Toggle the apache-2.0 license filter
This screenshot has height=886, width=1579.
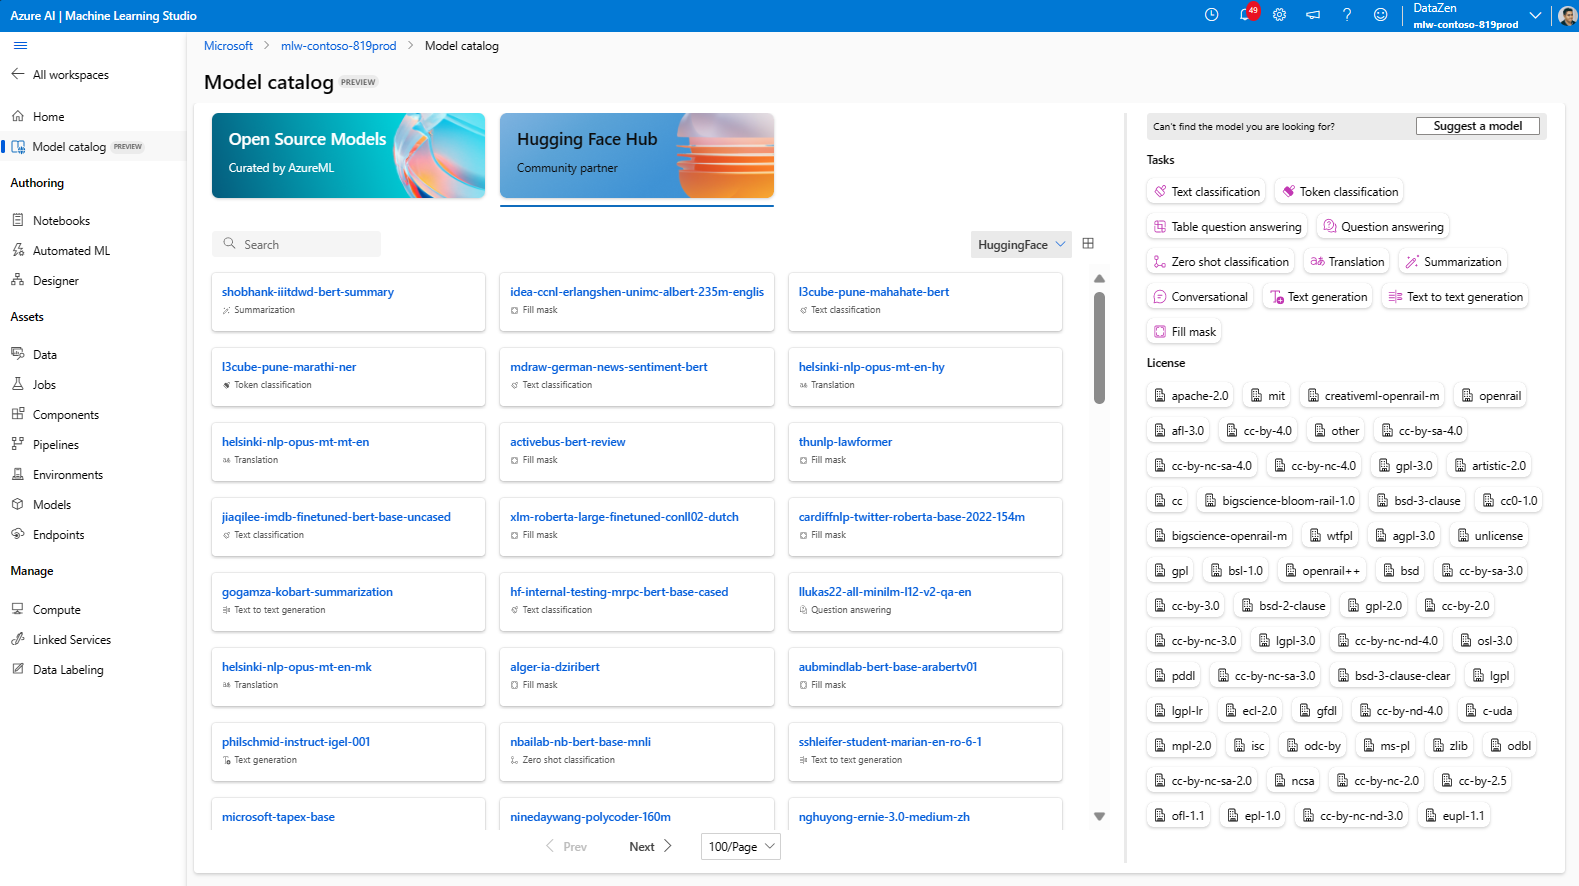(1191, 396)
